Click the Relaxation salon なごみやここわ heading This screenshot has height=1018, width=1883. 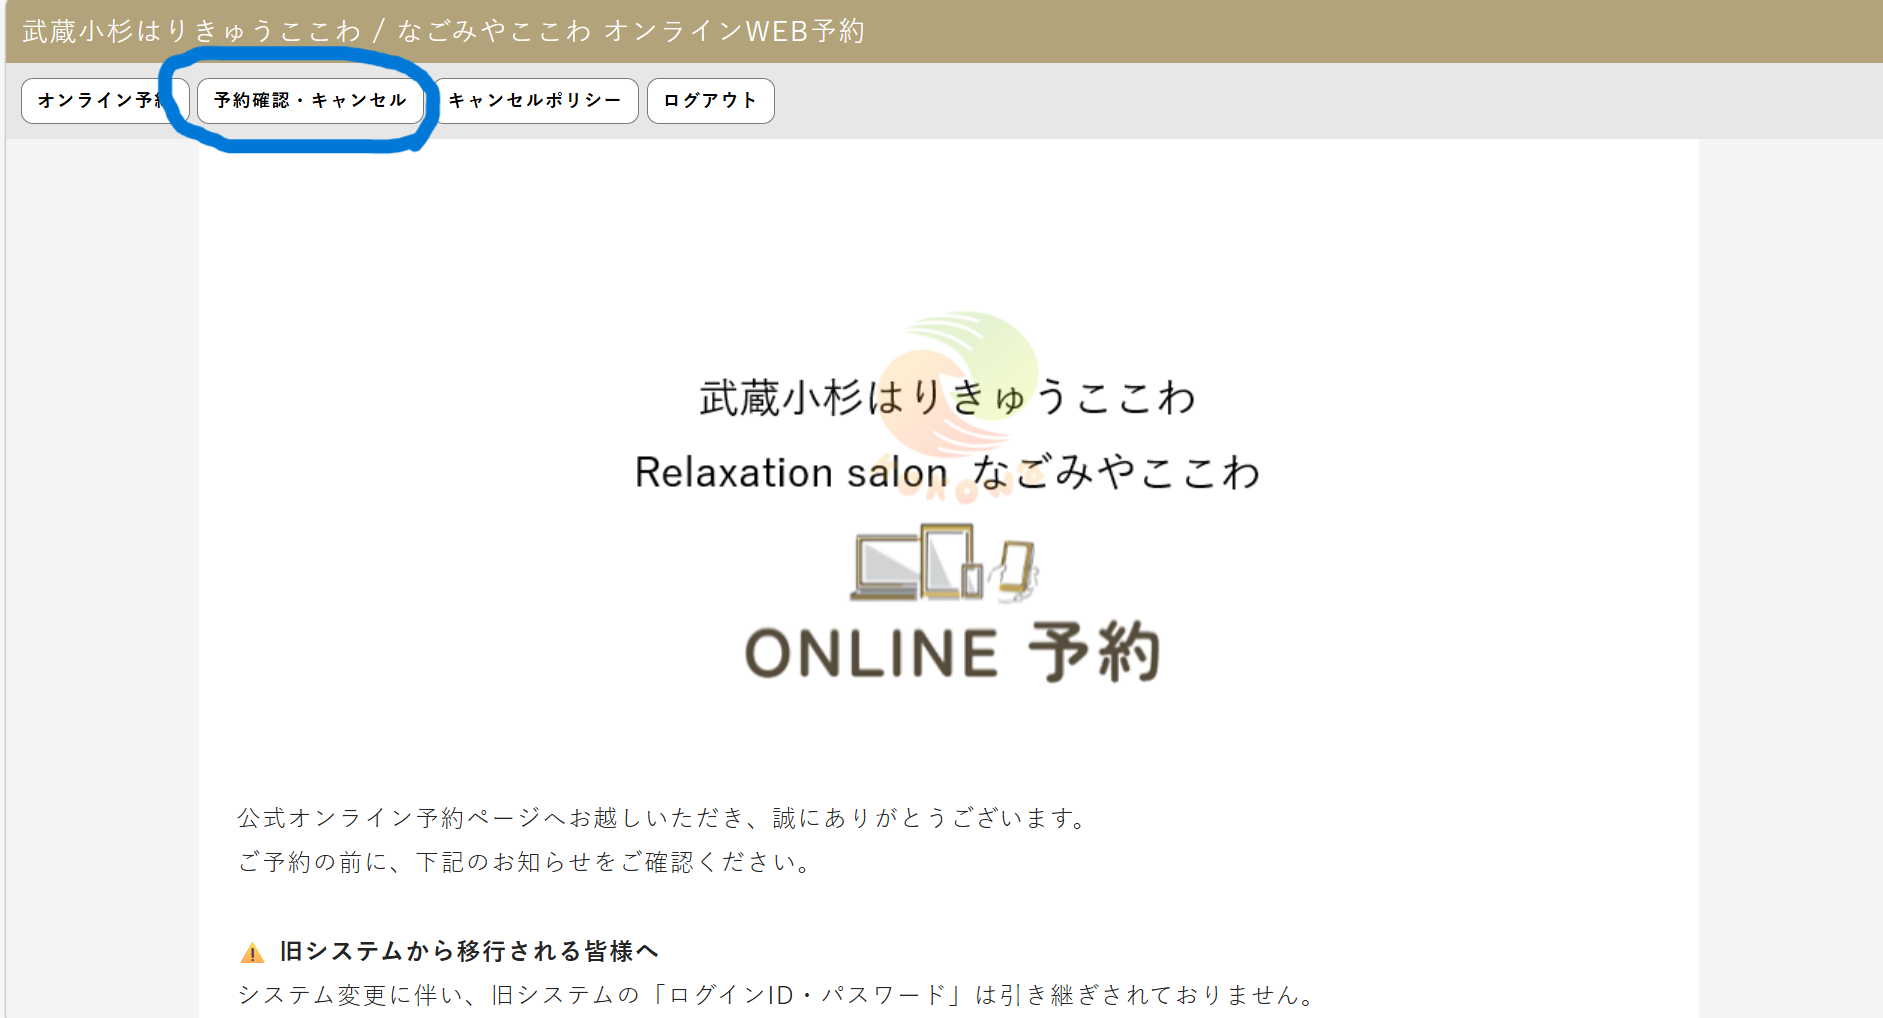(x=947, y=472)
